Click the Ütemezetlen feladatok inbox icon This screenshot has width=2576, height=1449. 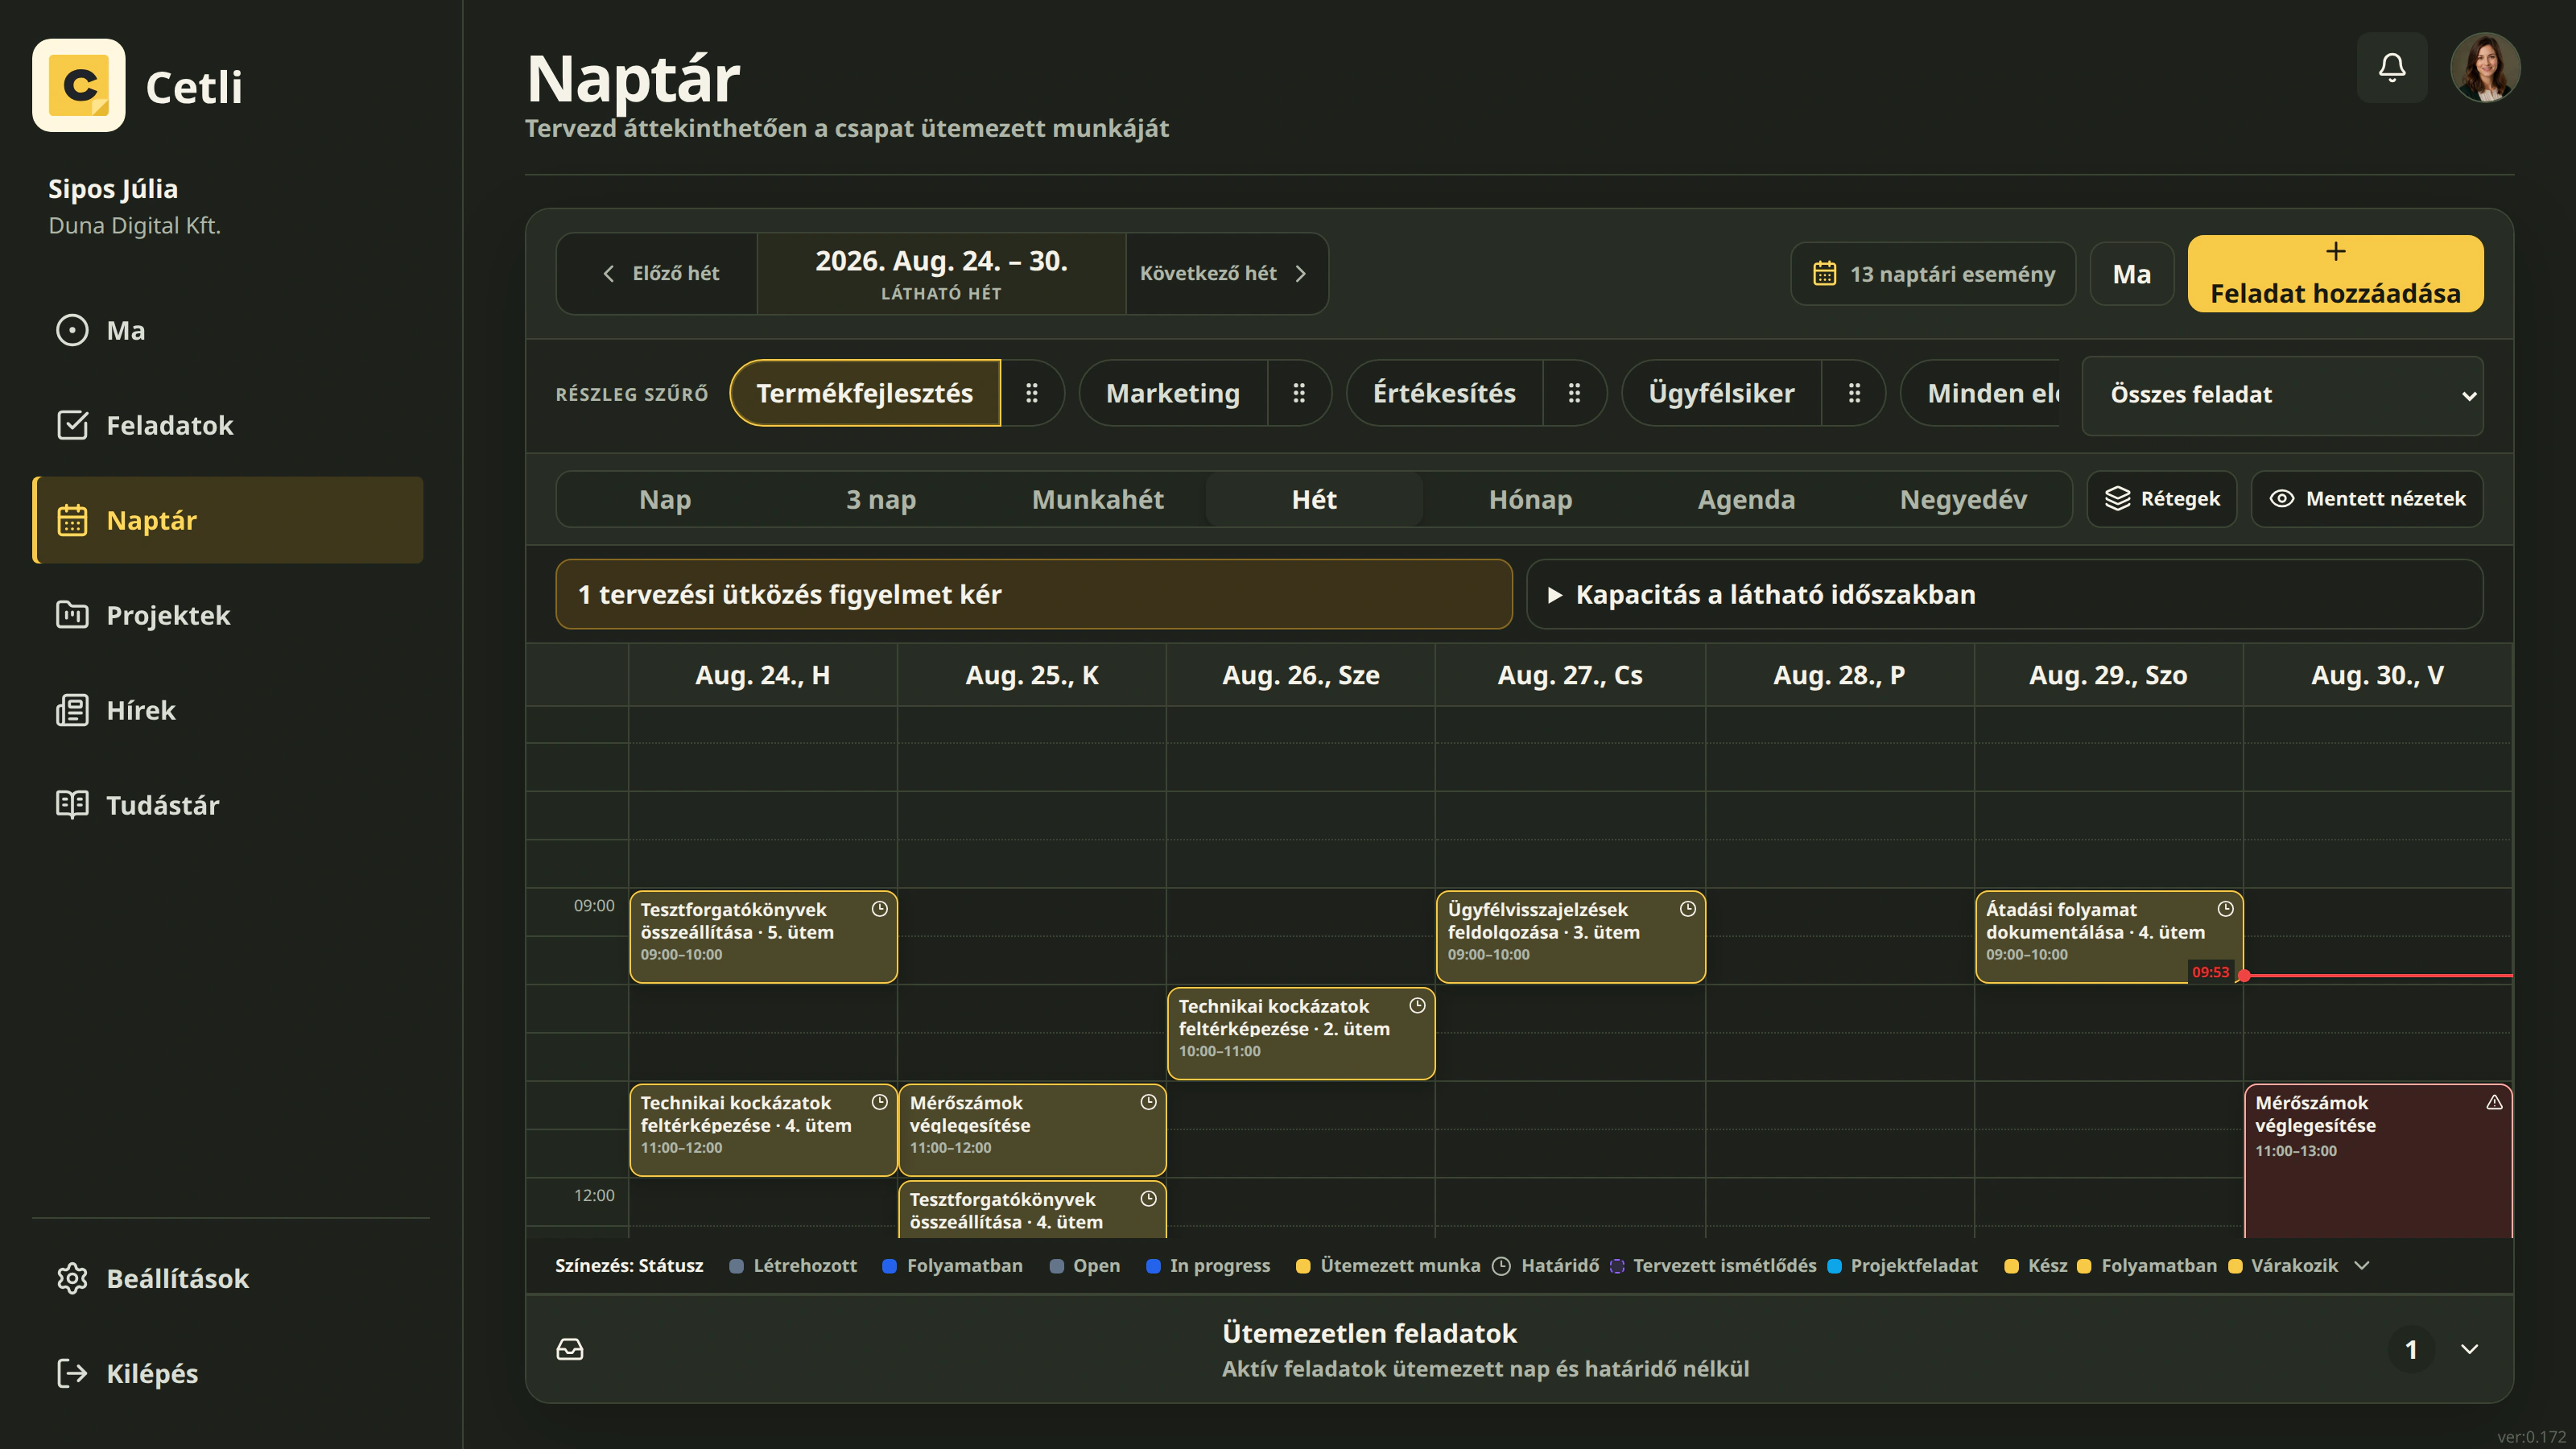[x=570, y=1349]
